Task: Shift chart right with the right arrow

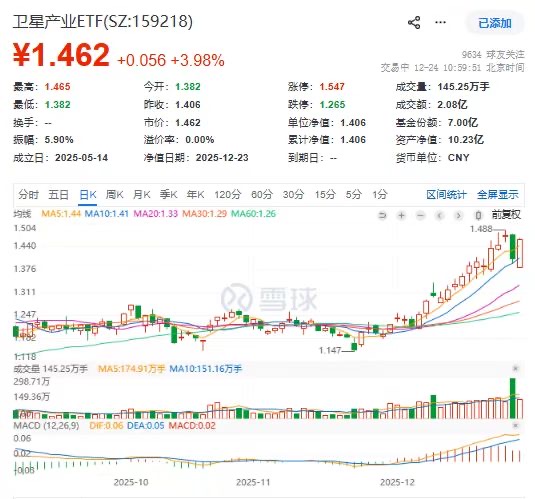Action: click(459, 215)
